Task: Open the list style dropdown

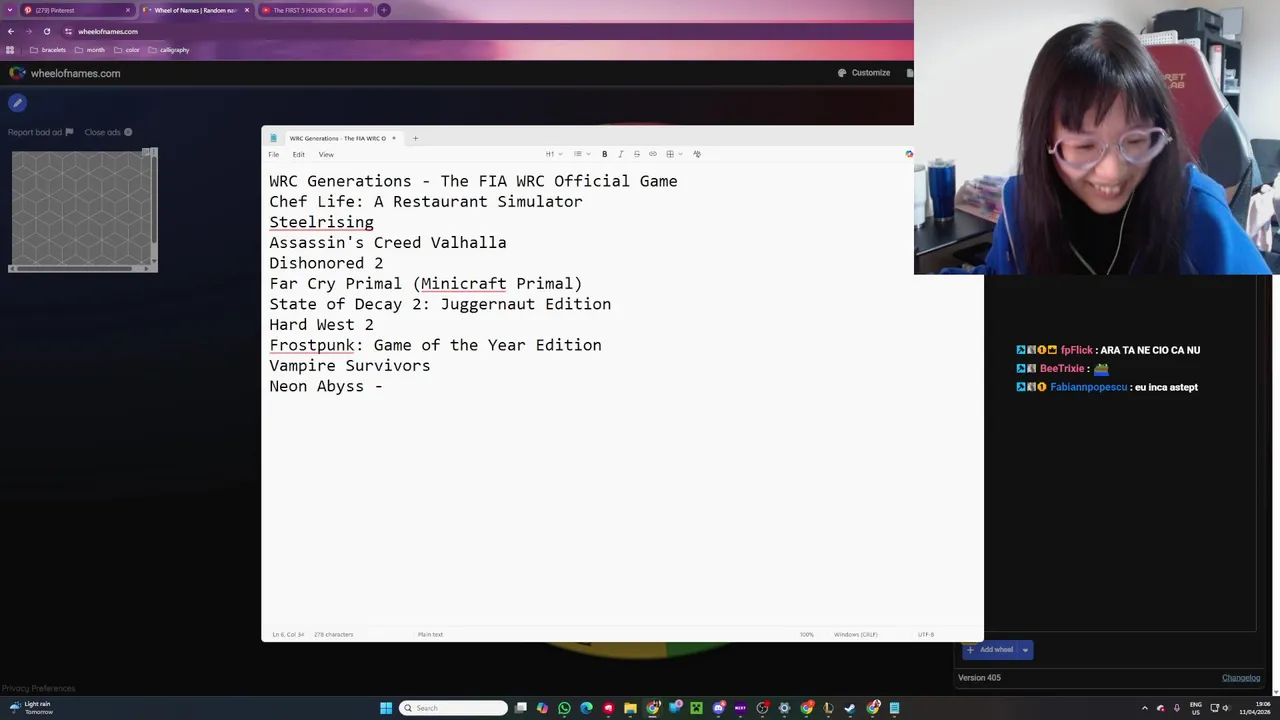Action: click(x=581, y=154)
